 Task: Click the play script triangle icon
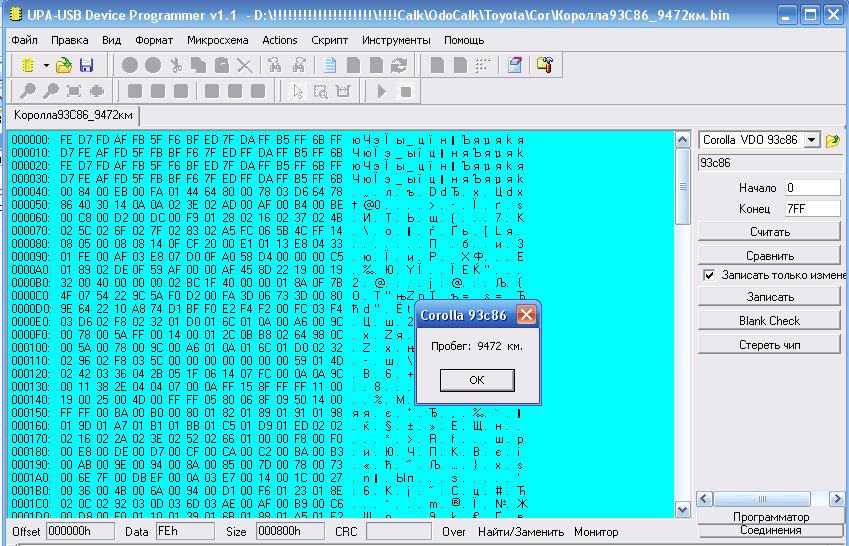click(x=381, y=91)
